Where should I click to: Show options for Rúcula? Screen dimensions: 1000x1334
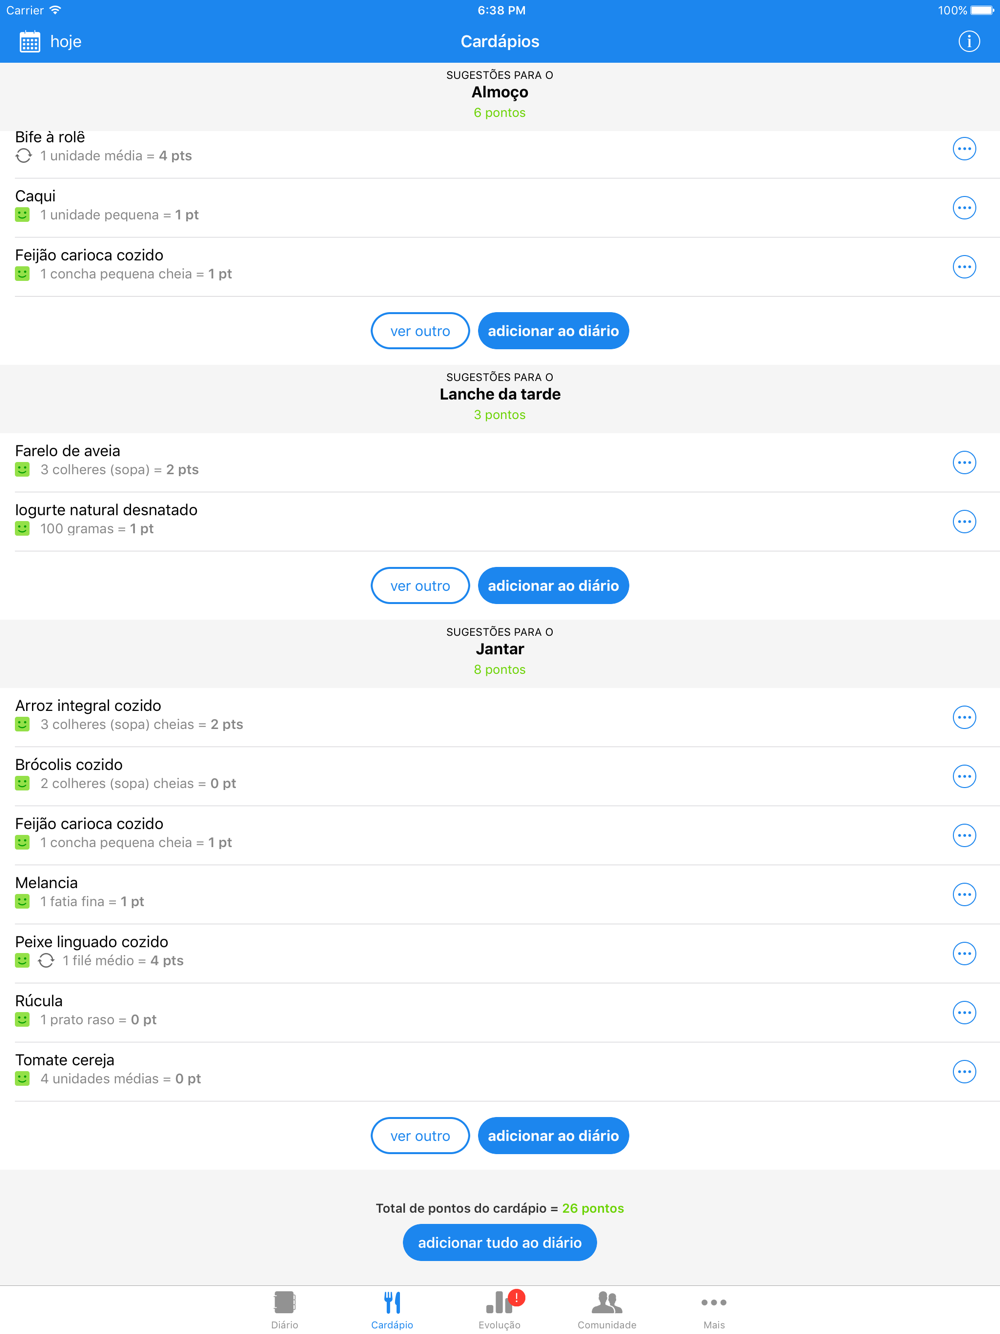[964, 1013]
